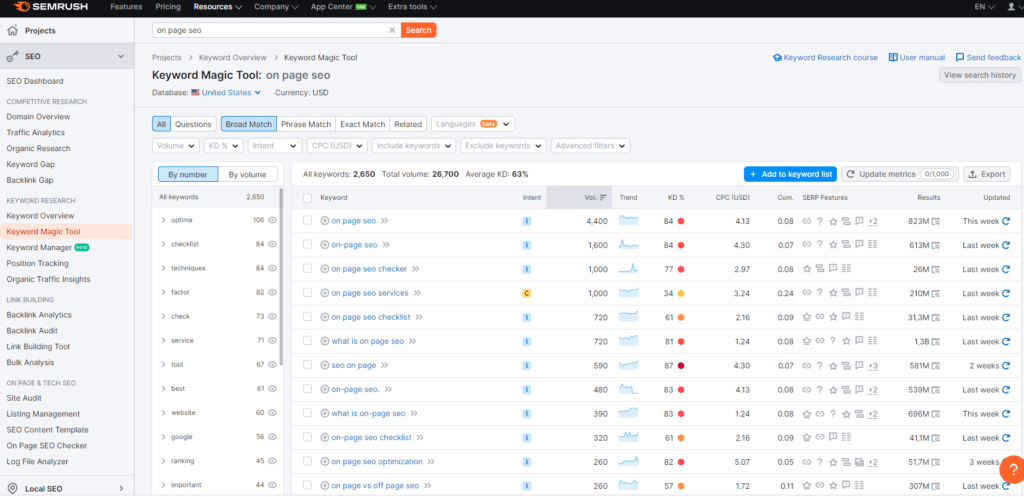This screenshot has height=497, width=1024.
Task: Click the refresh icon for 'on page seo' row
Action: (x=1006, y=221)
